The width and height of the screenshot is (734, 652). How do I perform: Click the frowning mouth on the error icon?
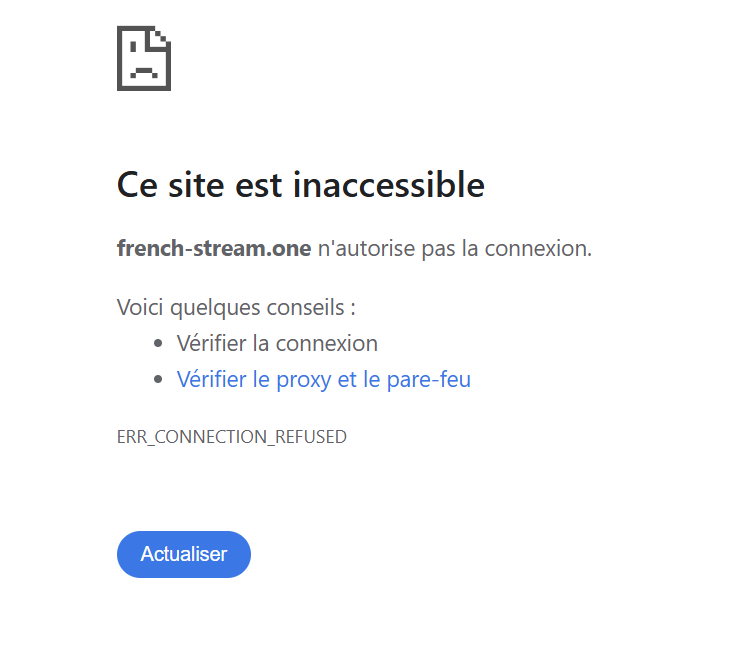[143, 72]
